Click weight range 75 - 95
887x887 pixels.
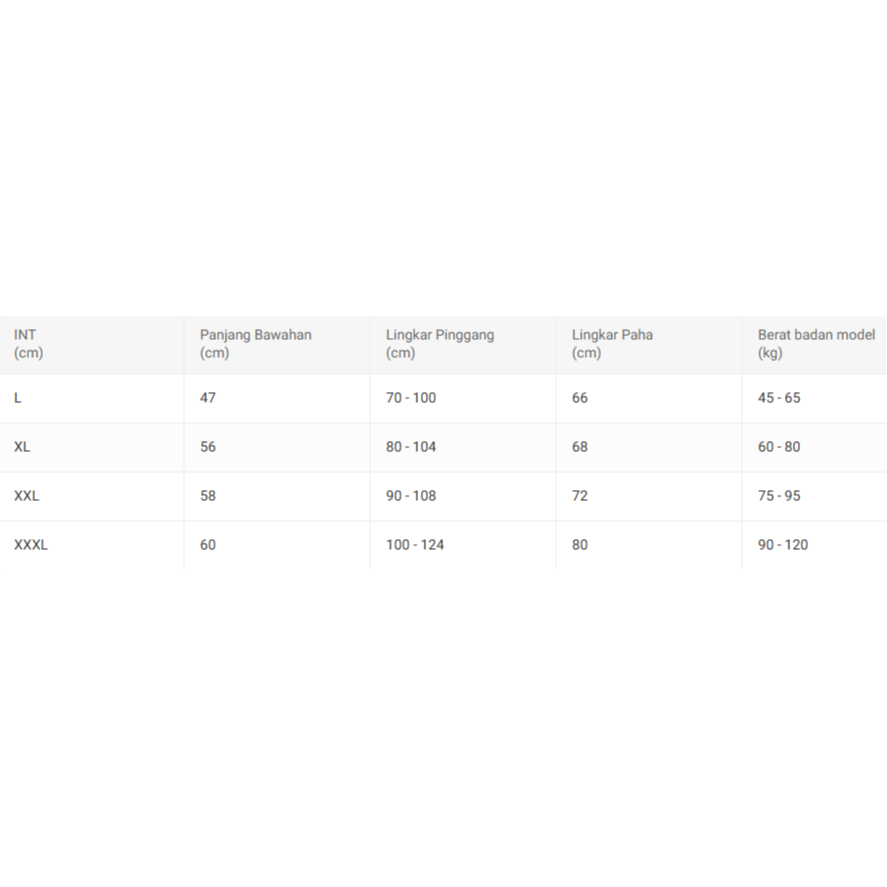tap(779, 496)
